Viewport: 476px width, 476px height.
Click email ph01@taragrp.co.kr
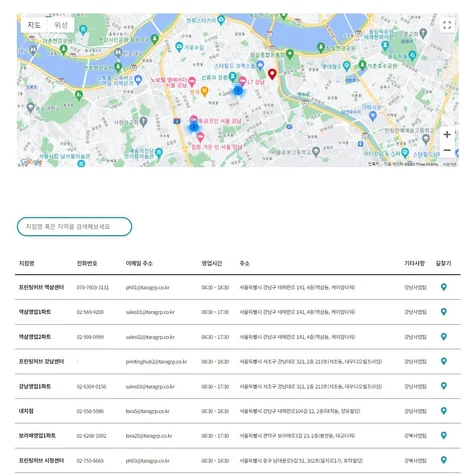(148, 287)
